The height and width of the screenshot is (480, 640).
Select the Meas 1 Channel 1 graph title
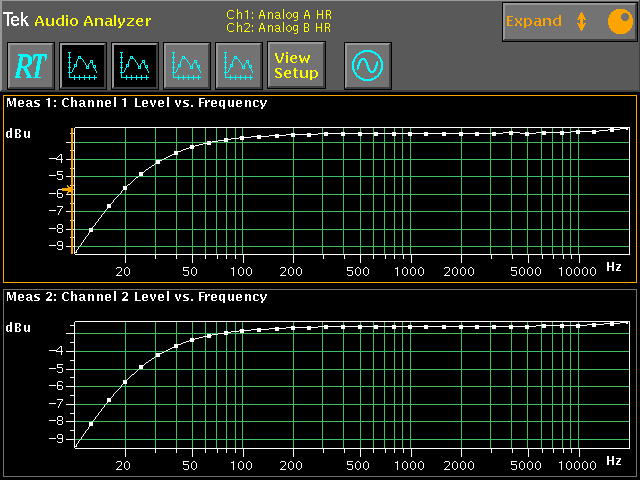137,102
